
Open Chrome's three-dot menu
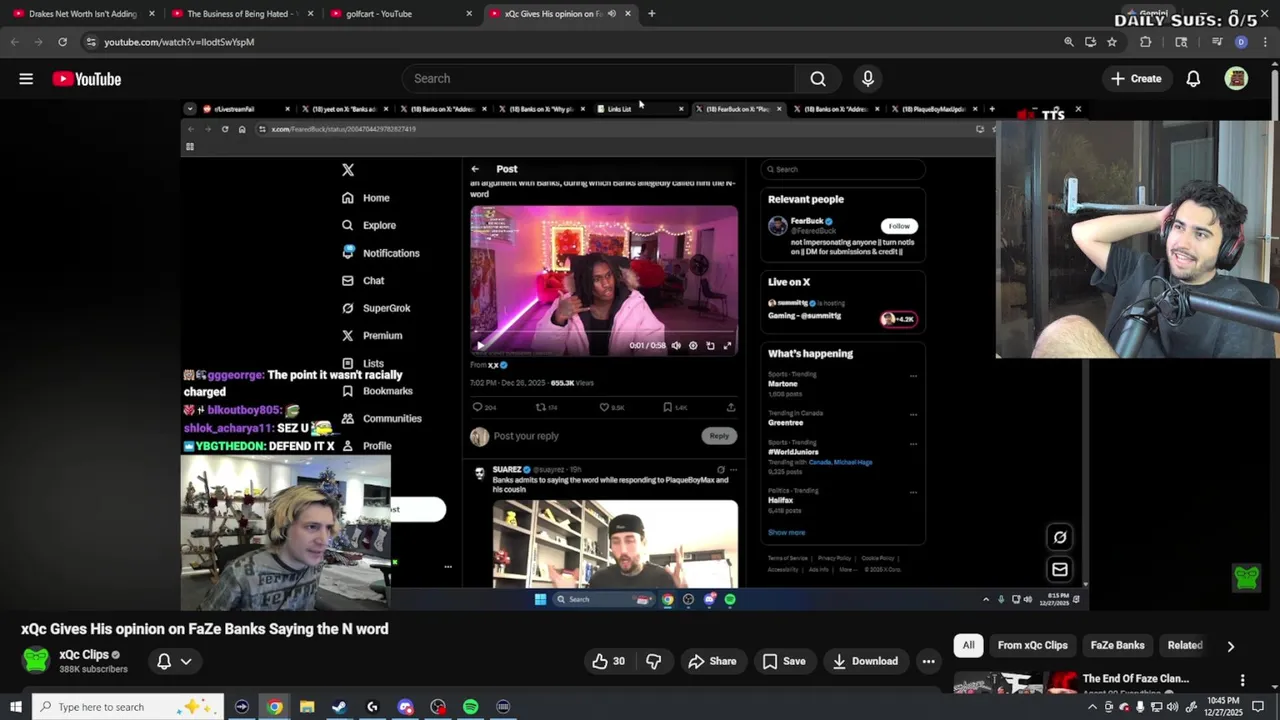[1264, 42]
